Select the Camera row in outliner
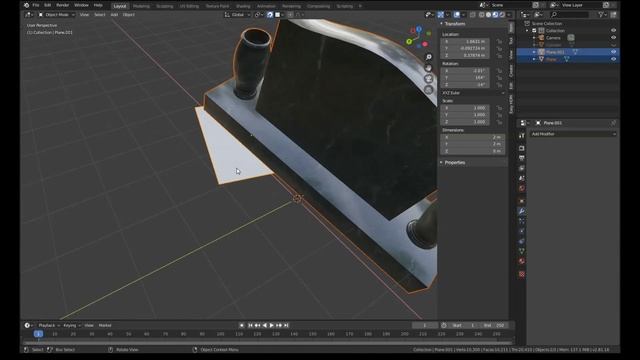The image size is (640, 360). coord(567,38)
